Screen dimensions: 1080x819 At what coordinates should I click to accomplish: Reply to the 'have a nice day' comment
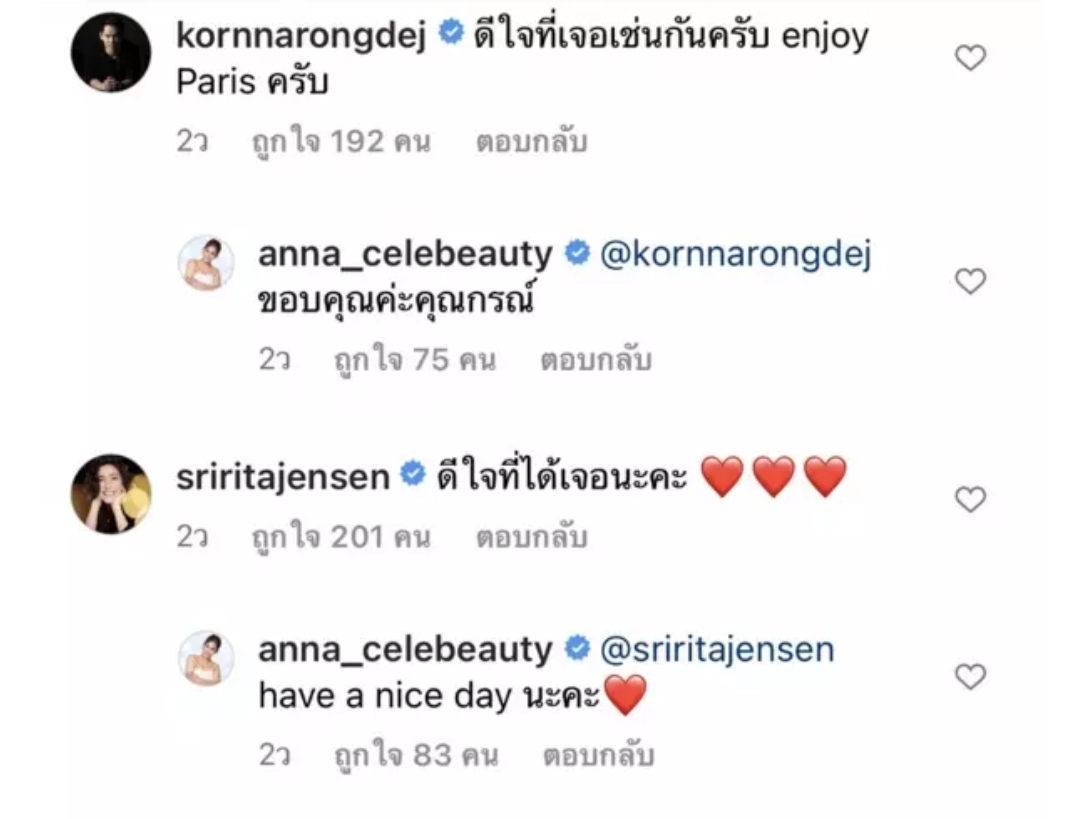coord(598,756)
